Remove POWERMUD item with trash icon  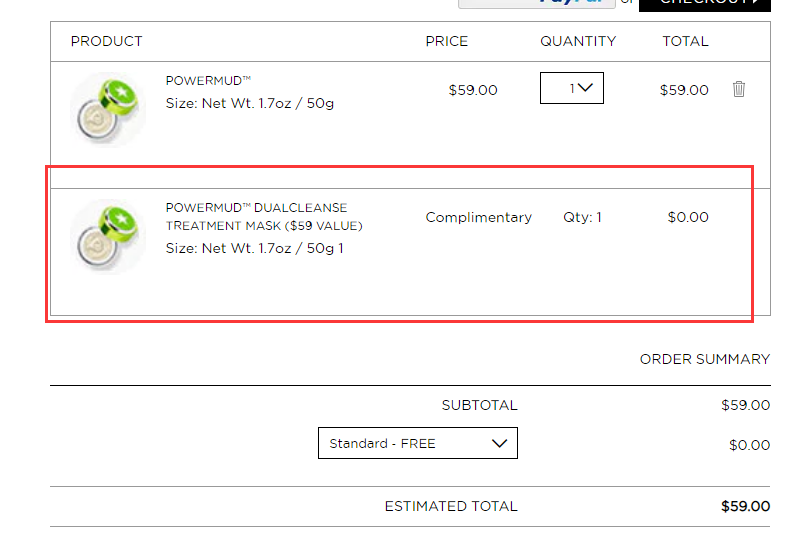point(738,89)
